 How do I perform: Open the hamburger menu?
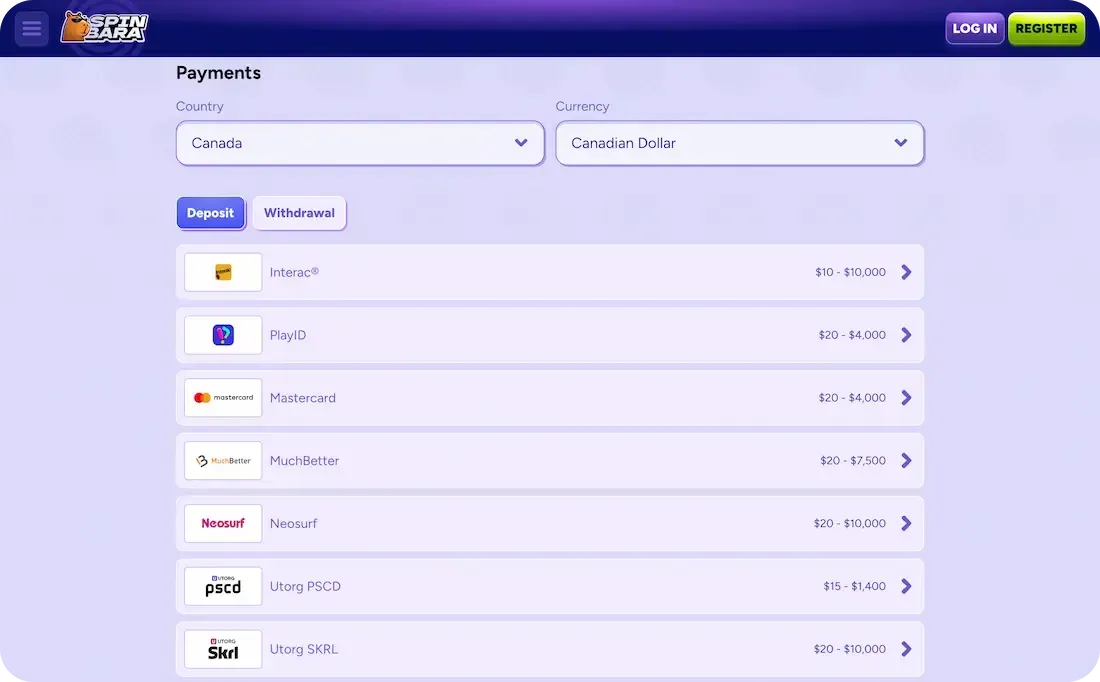pos(32,29)
